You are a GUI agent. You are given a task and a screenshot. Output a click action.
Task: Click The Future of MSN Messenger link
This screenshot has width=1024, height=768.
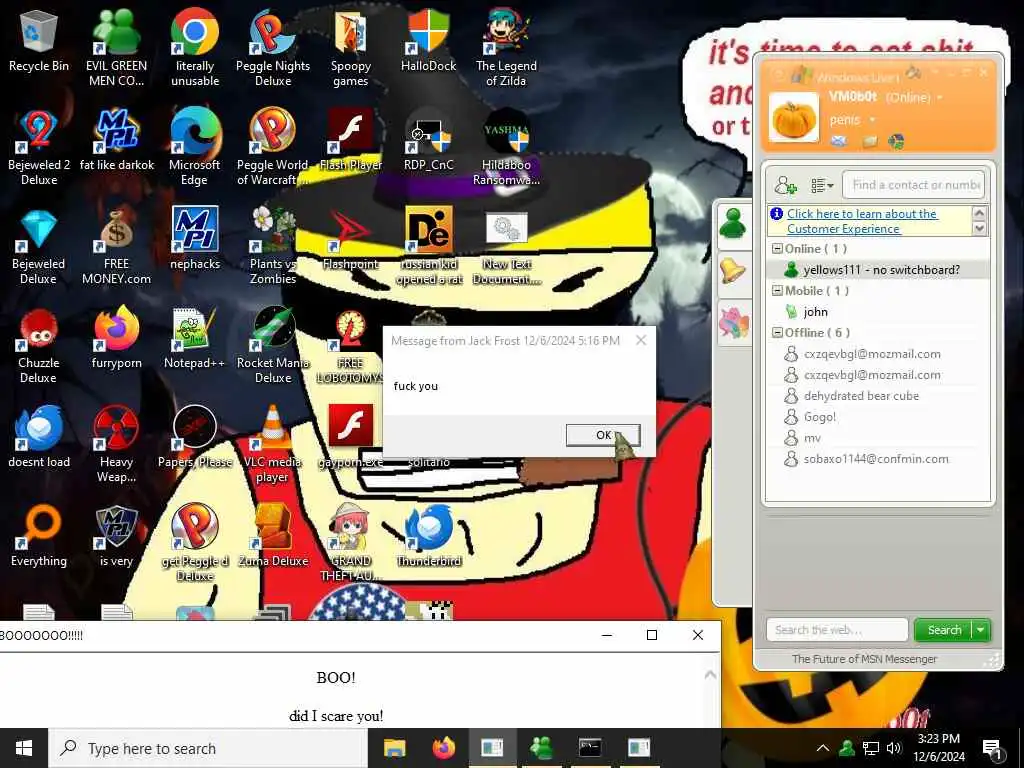pyautogui.click(x=864, y=660)
